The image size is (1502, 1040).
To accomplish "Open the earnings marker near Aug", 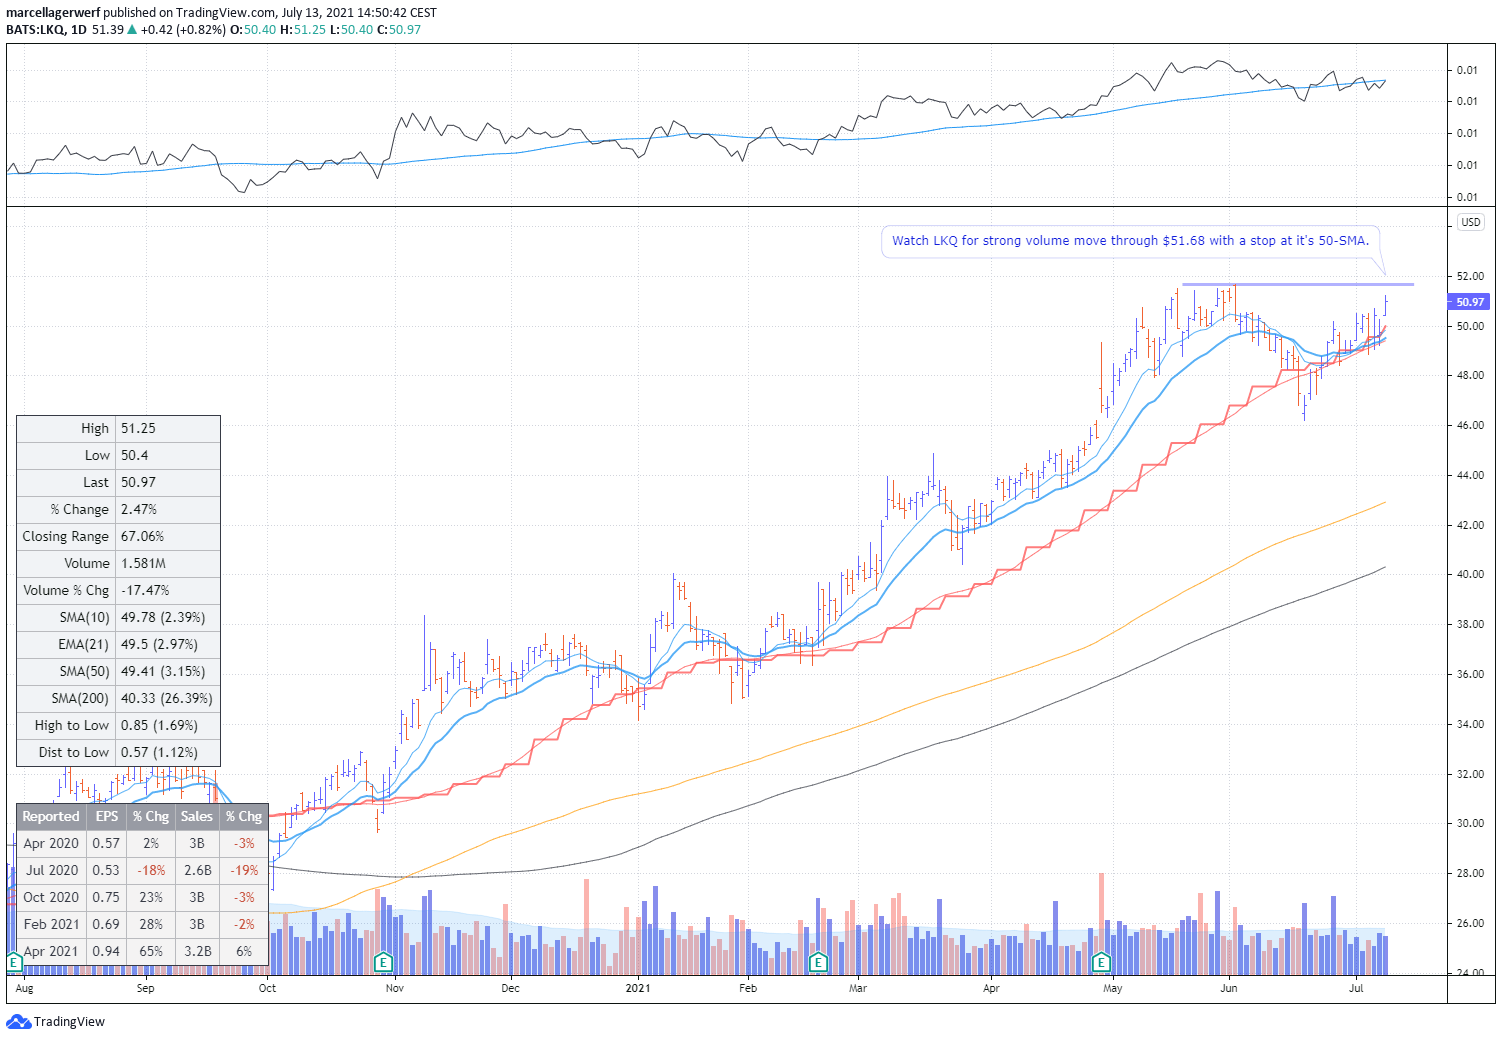I will coord(14,963).
